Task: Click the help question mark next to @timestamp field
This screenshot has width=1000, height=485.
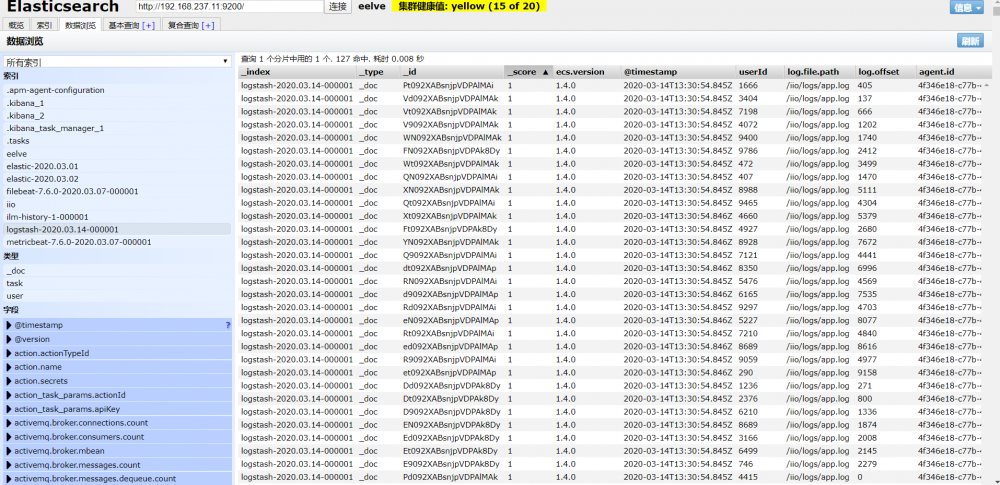Action: pos(228,325)
